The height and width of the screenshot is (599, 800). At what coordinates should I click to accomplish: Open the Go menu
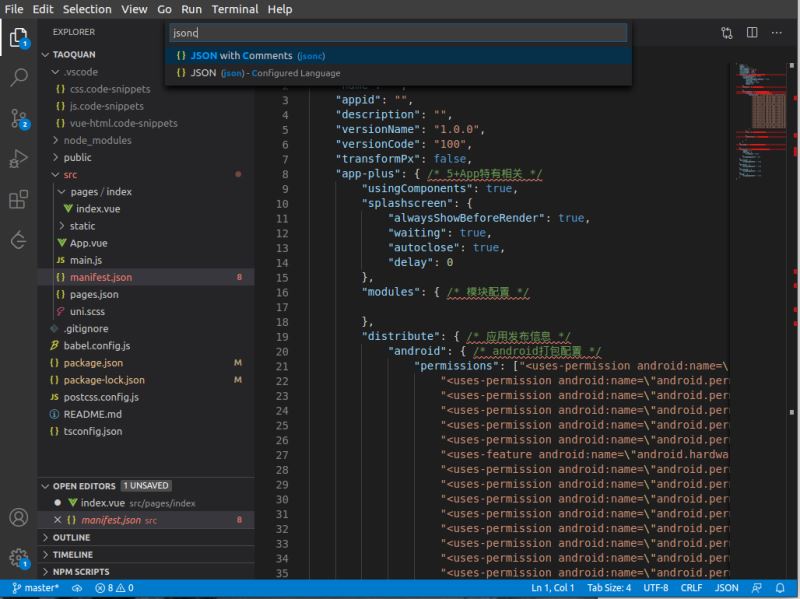click(x=164, y=9)
